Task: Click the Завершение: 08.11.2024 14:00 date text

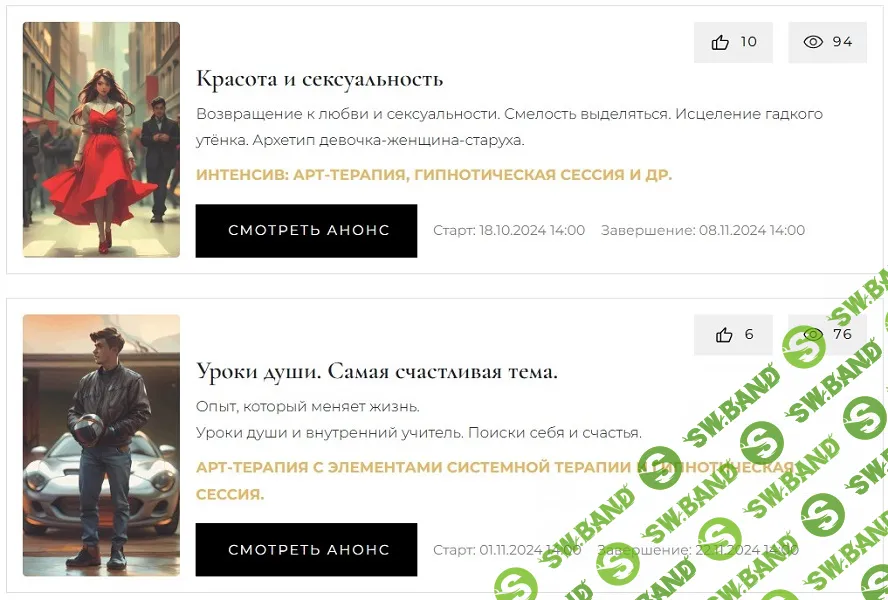Action: pos(702,231)
